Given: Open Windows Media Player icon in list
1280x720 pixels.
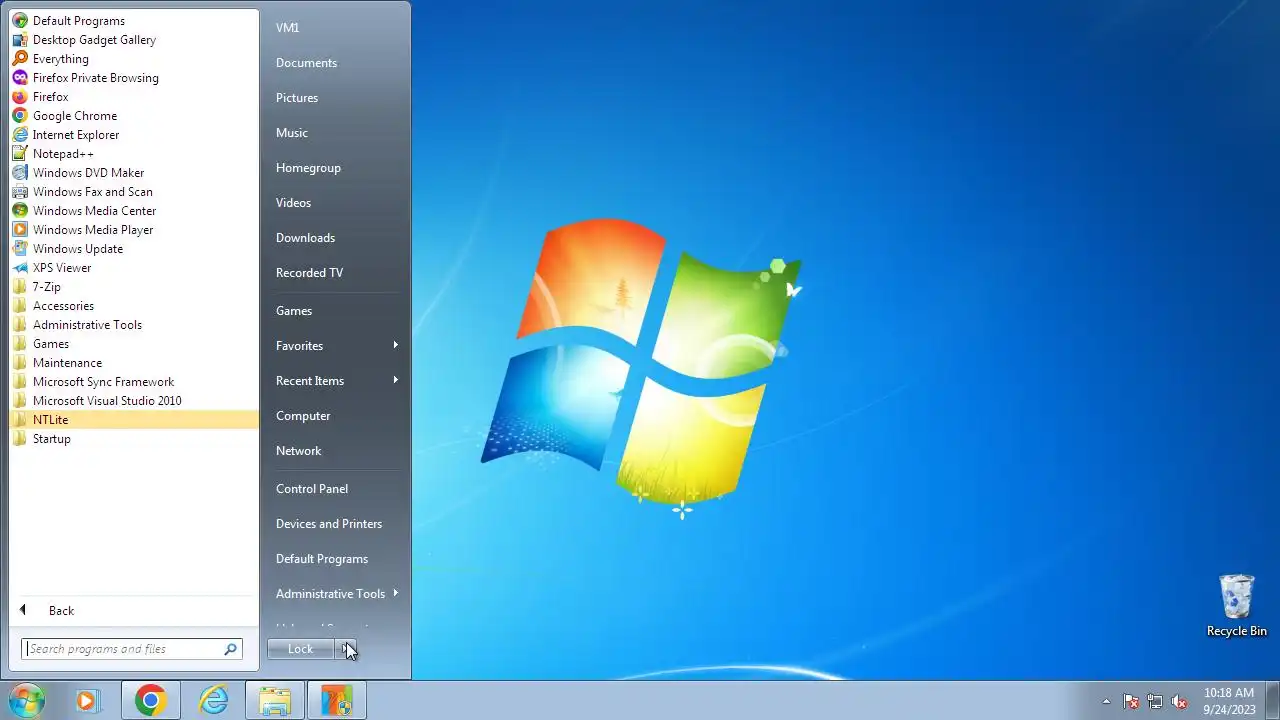Looking at the screenshot, I should pyautogui.click(x=20, y=230).
